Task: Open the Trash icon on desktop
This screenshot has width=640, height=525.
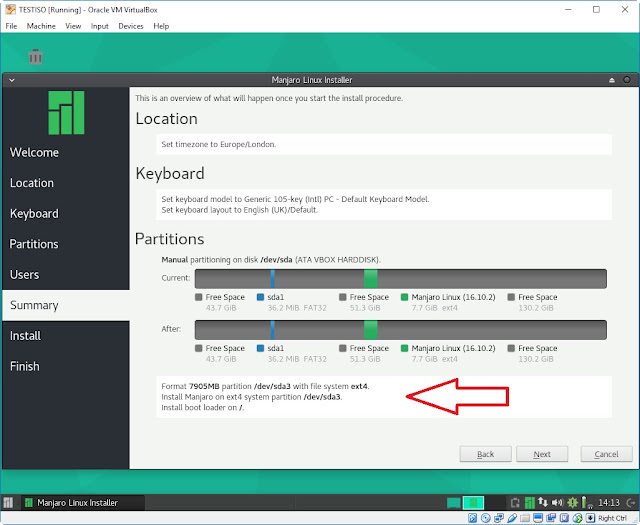Action: point(36,57)
